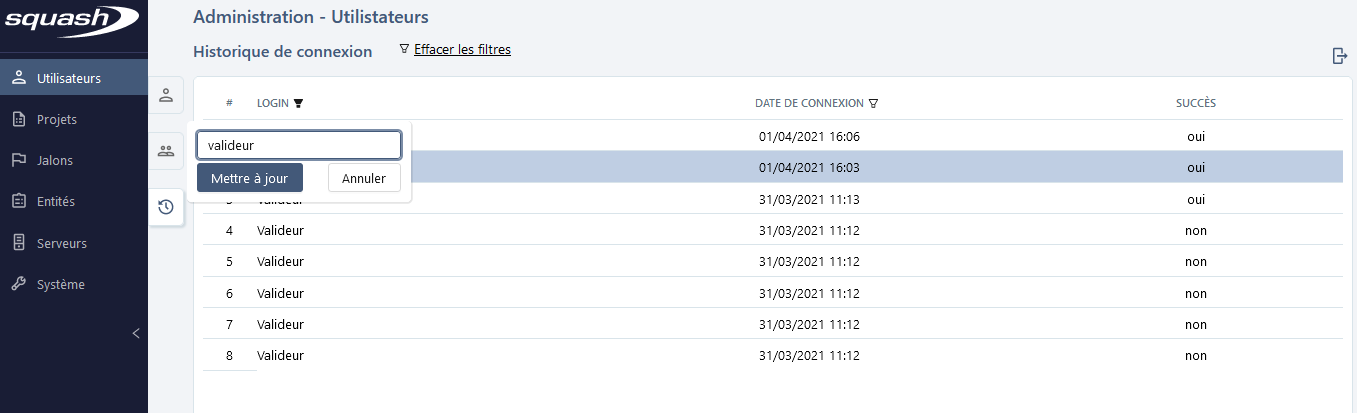
Task: Click the filter icon beside Effacer les filtres
Action: point(404,49)
